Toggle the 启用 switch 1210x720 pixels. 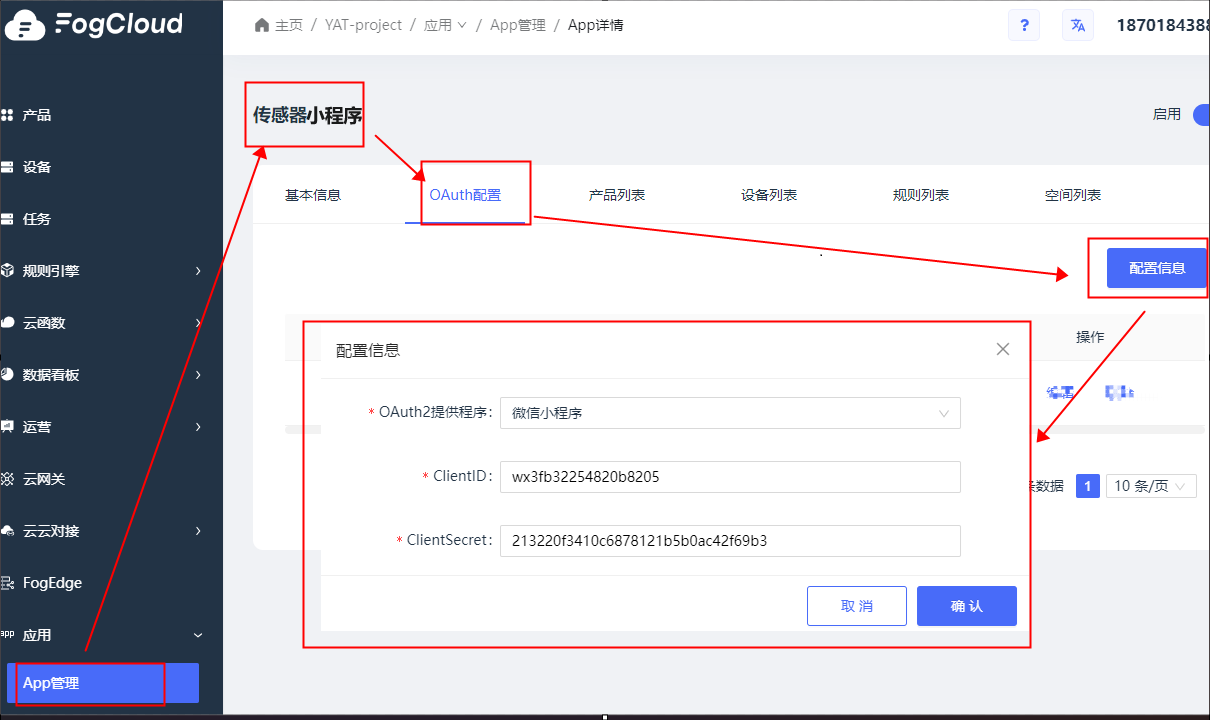tap(1201, 114)
